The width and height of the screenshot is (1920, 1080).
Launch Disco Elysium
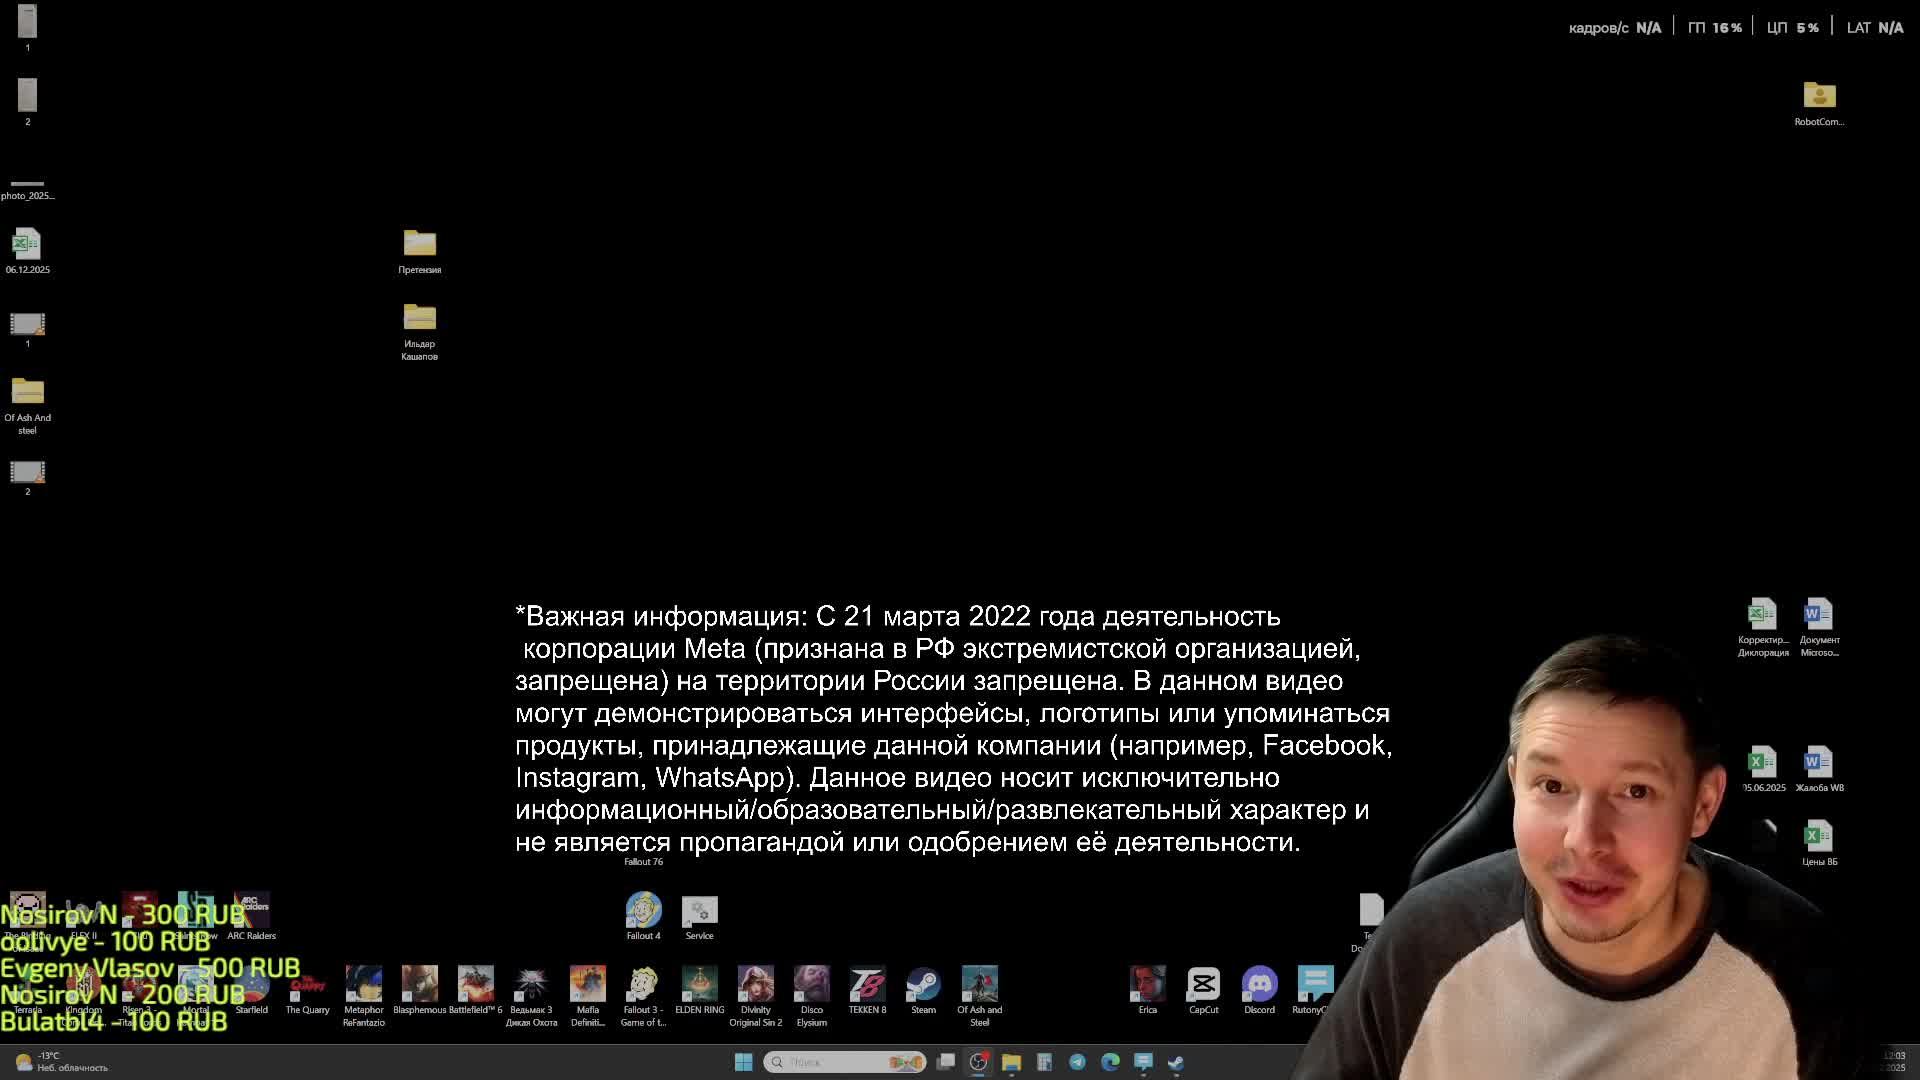811,985
